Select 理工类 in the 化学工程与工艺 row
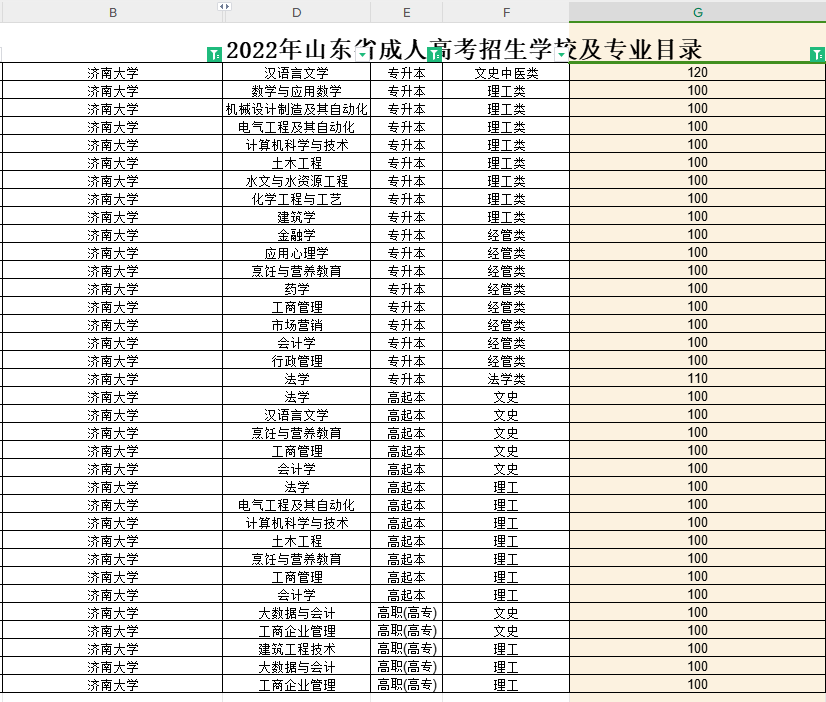 tap(506, 199)
